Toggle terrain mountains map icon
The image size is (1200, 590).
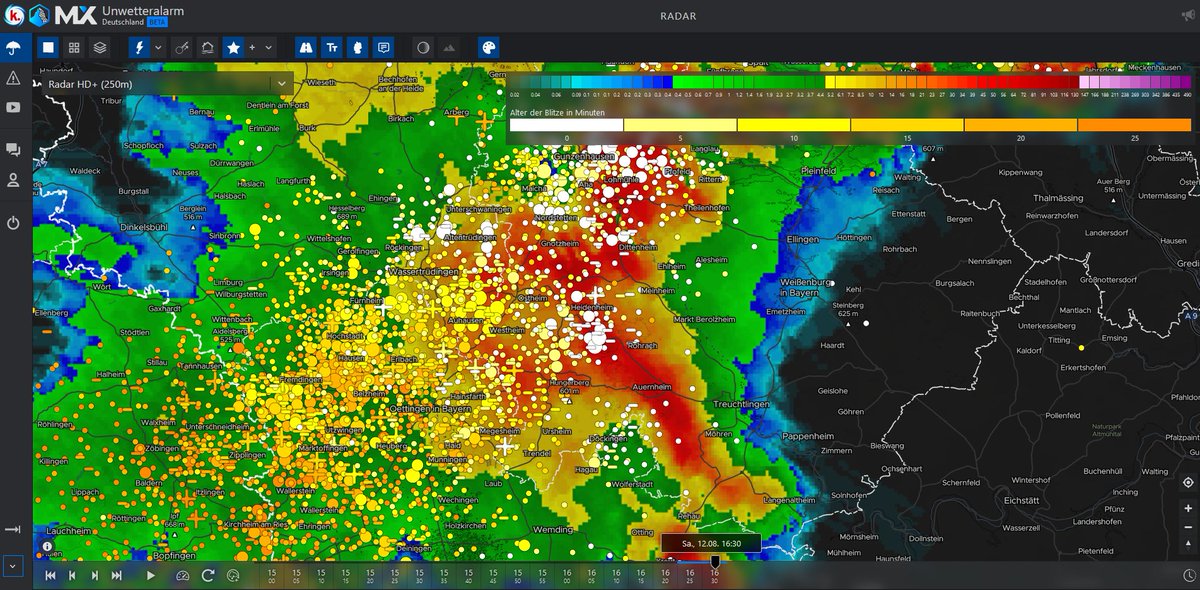click(448, 47)
